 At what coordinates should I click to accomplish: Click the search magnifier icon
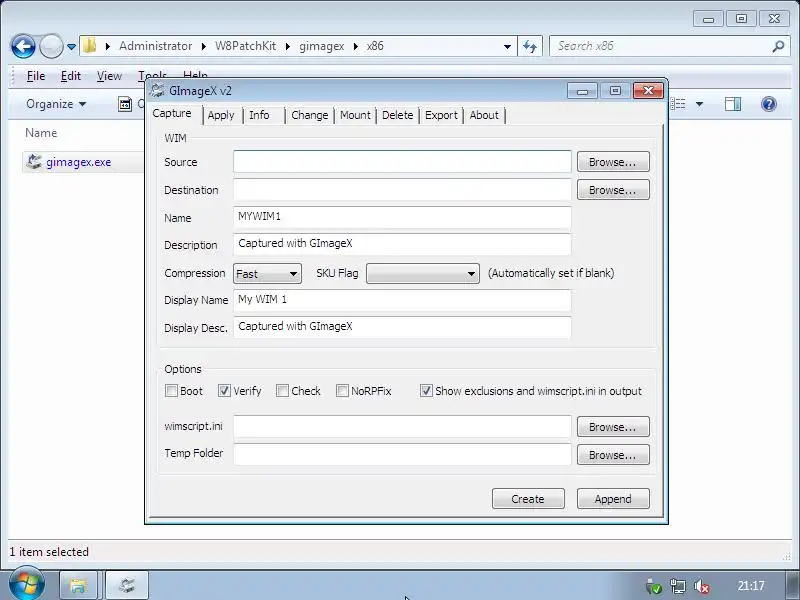coord(778,46)
